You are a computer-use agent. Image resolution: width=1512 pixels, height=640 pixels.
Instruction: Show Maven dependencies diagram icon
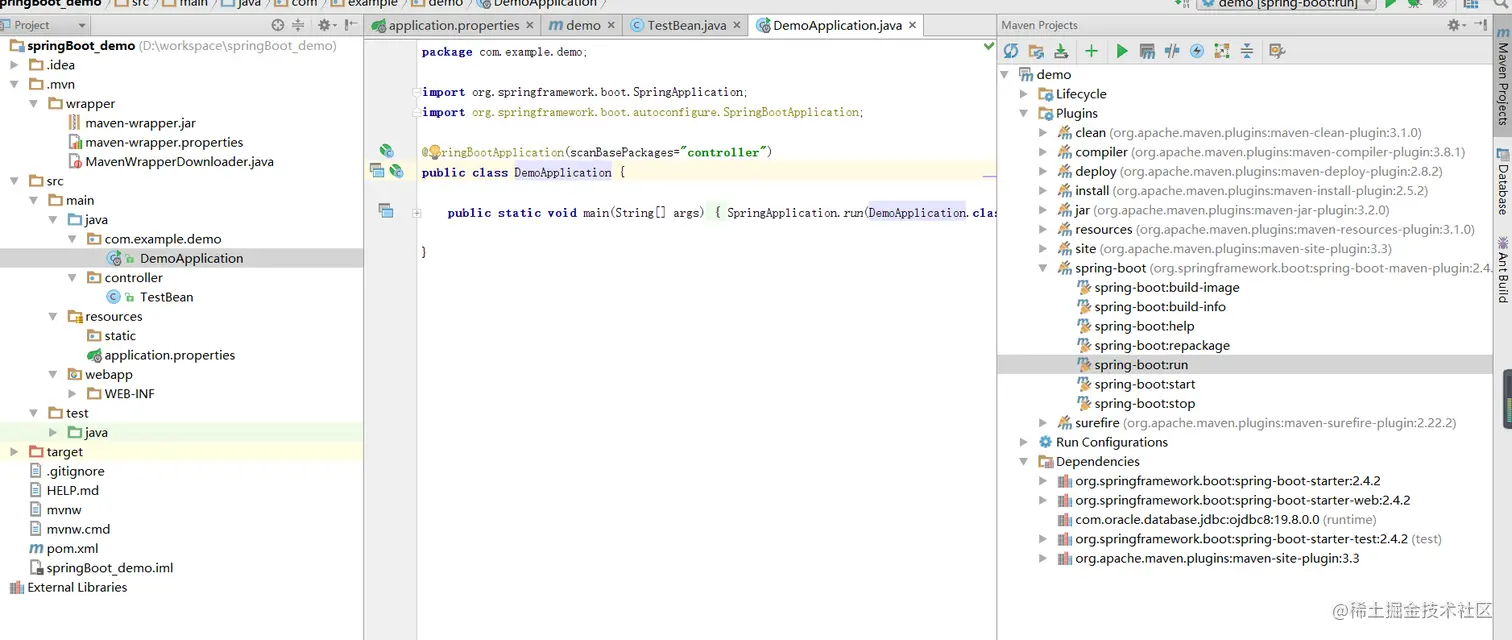1222,51
